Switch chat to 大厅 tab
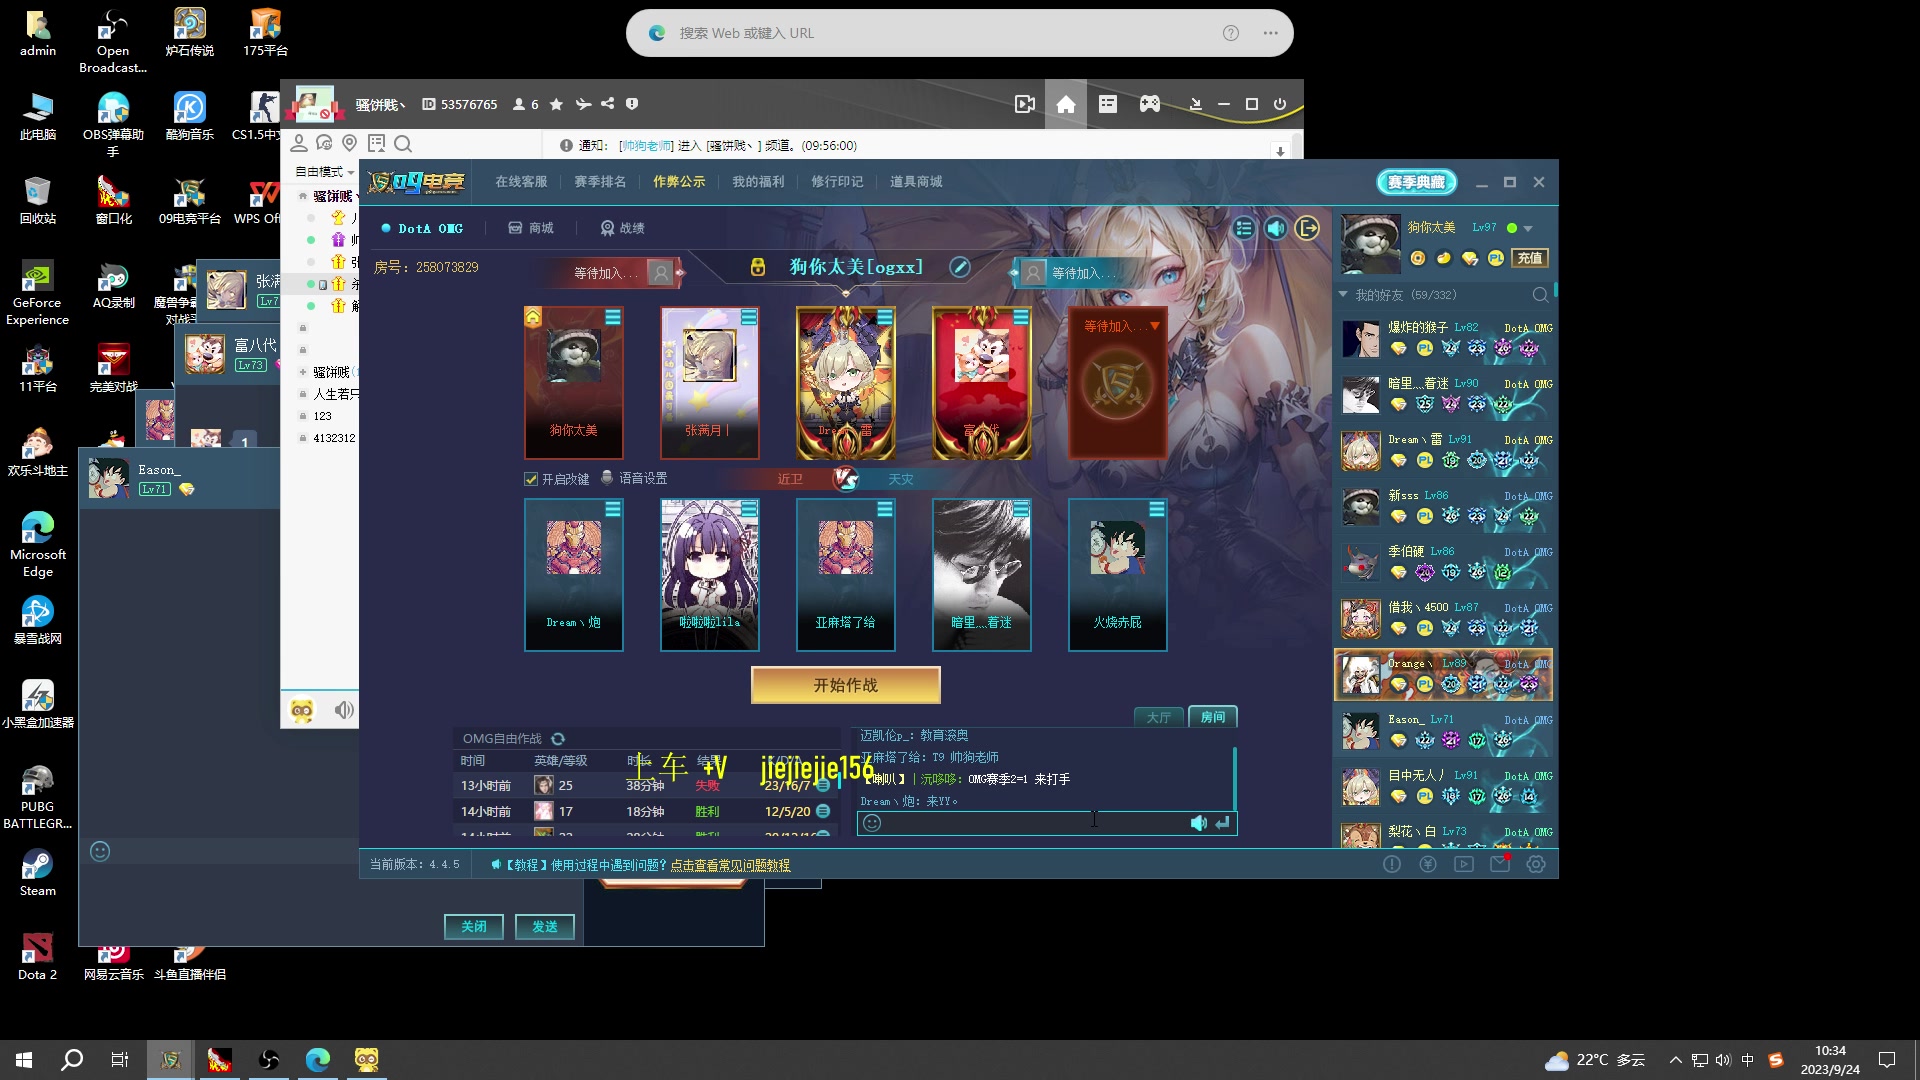The image size is (1920, 1080). tap(1159, 717)
